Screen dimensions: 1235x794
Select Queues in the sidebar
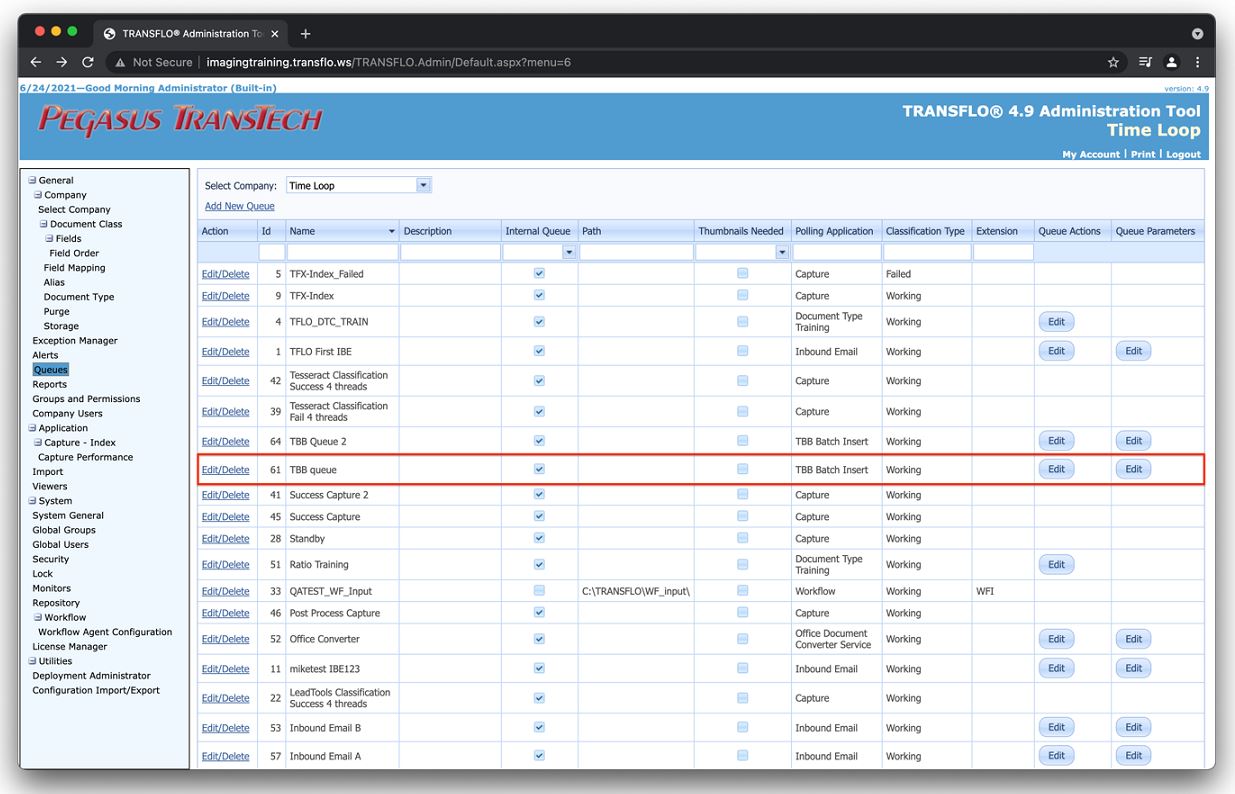pyautogui.click(x=50, y=370)
